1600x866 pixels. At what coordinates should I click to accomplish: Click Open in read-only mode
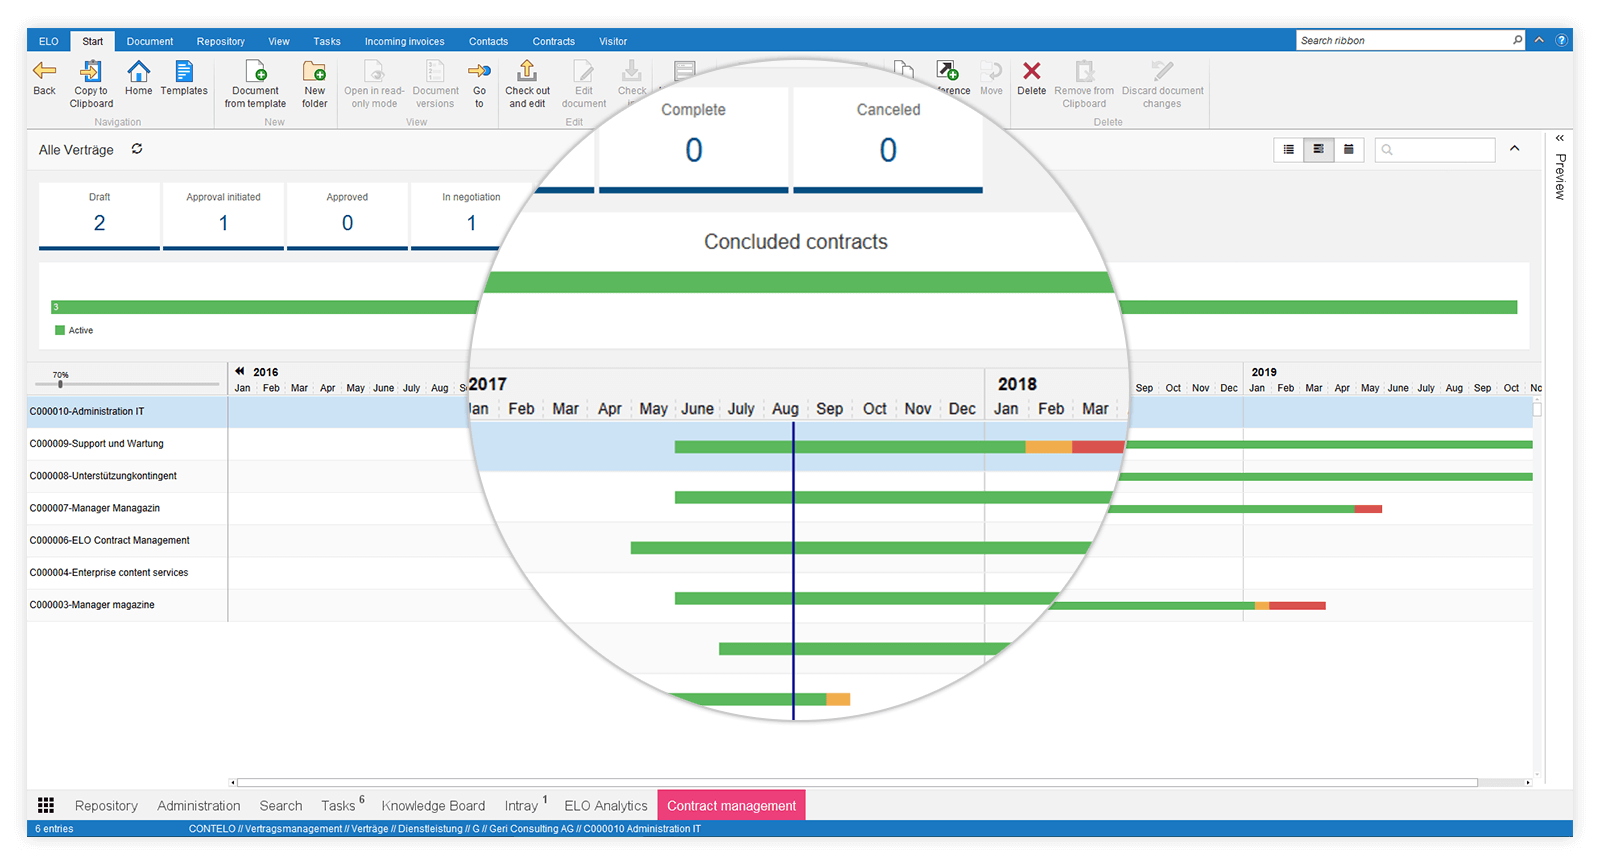374,71
